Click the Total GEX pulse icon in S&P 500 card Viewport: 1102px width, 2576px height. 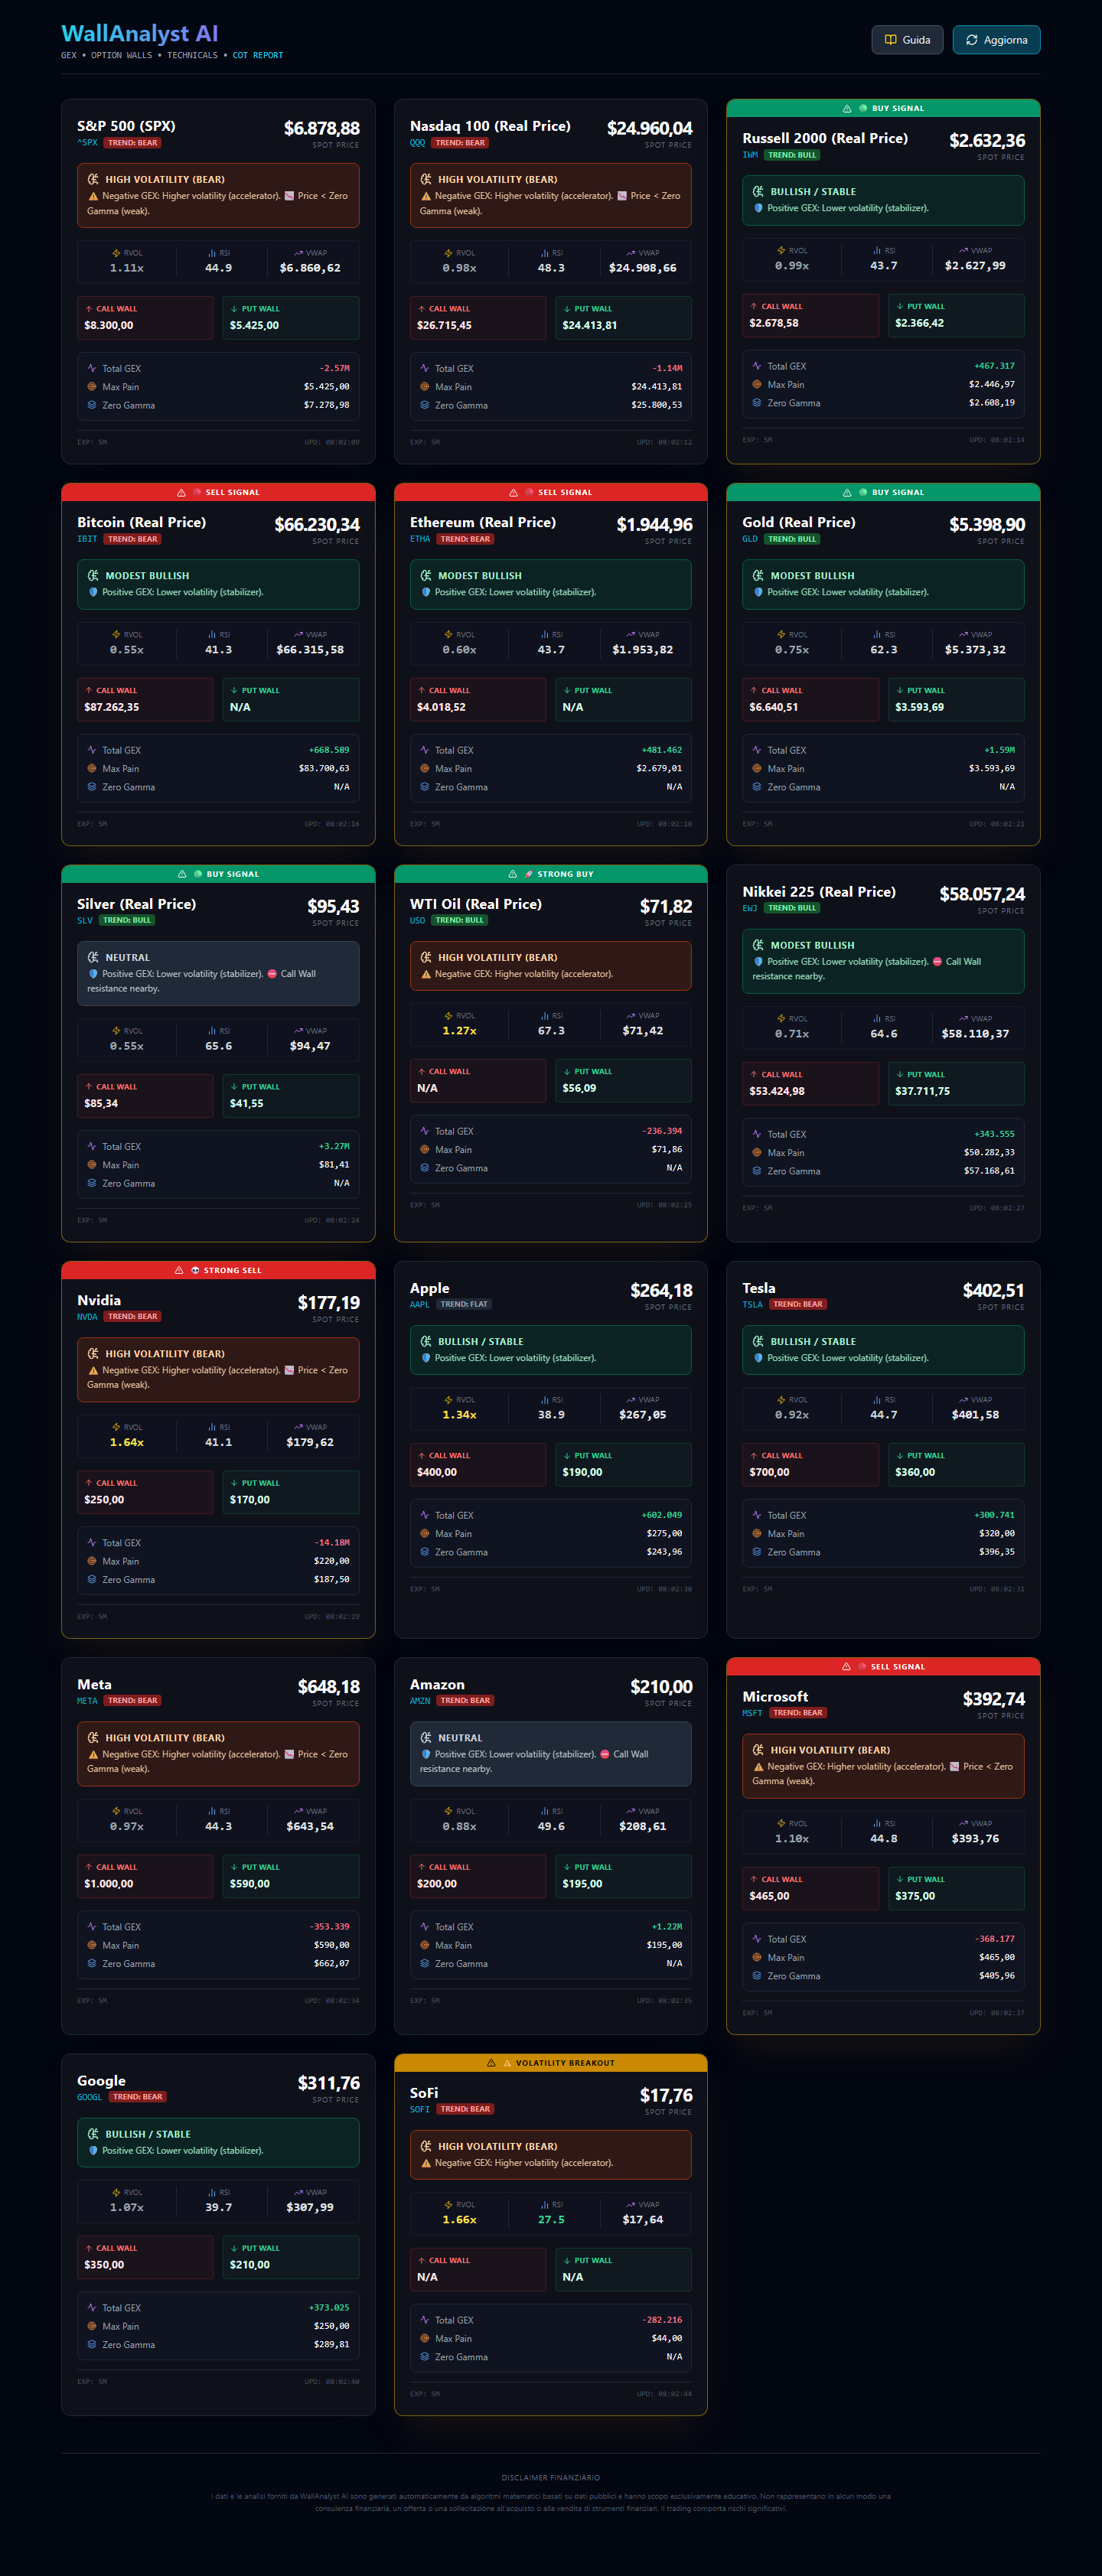coord(92,368)
